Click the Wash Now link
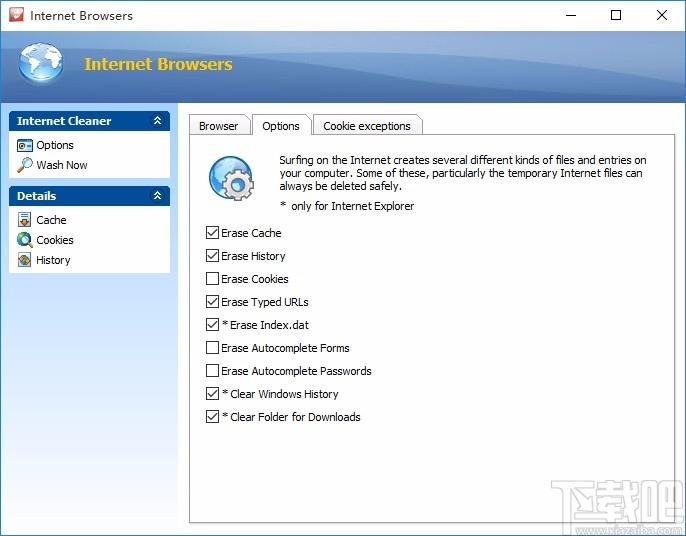 point(62,165)
